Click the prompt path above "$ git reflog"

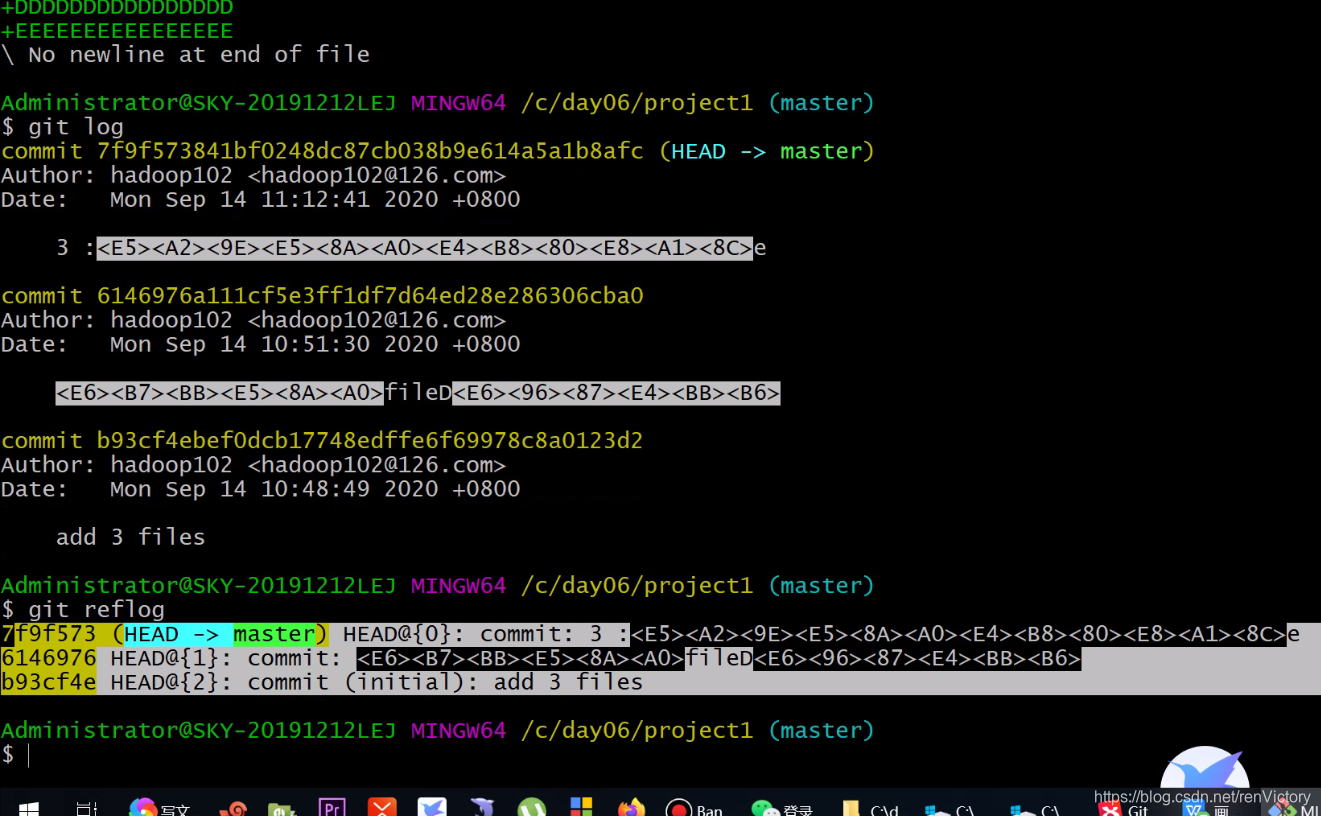pos(636,586)
